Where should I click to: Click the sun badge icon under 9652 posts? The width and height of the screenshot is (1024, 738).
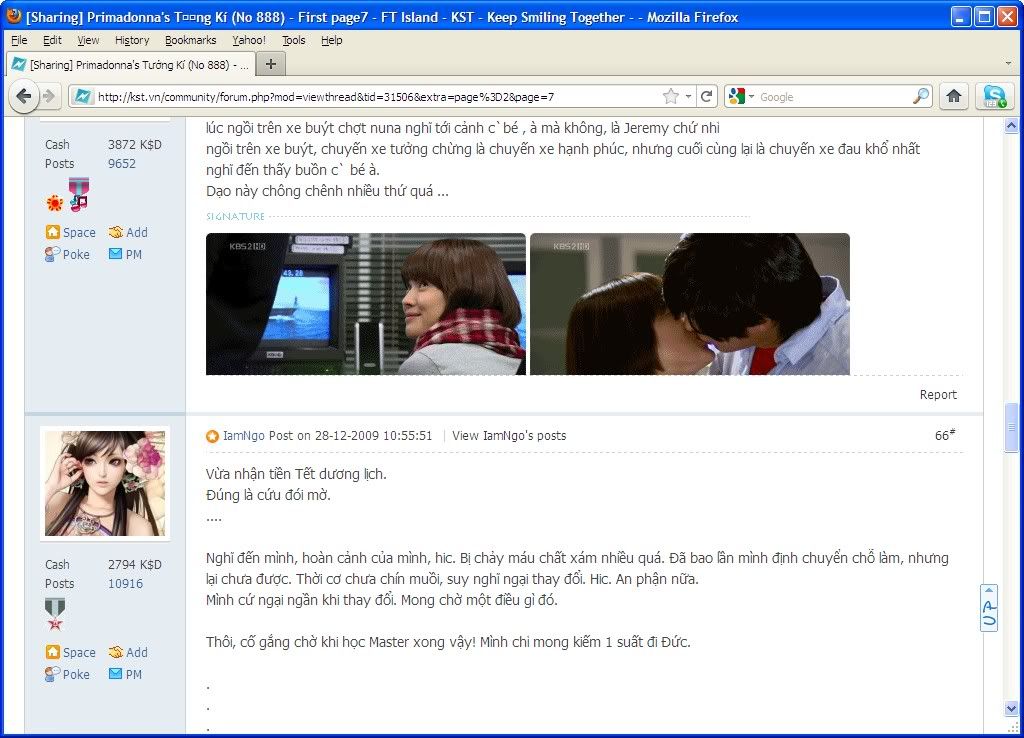[x=55, y=202]
